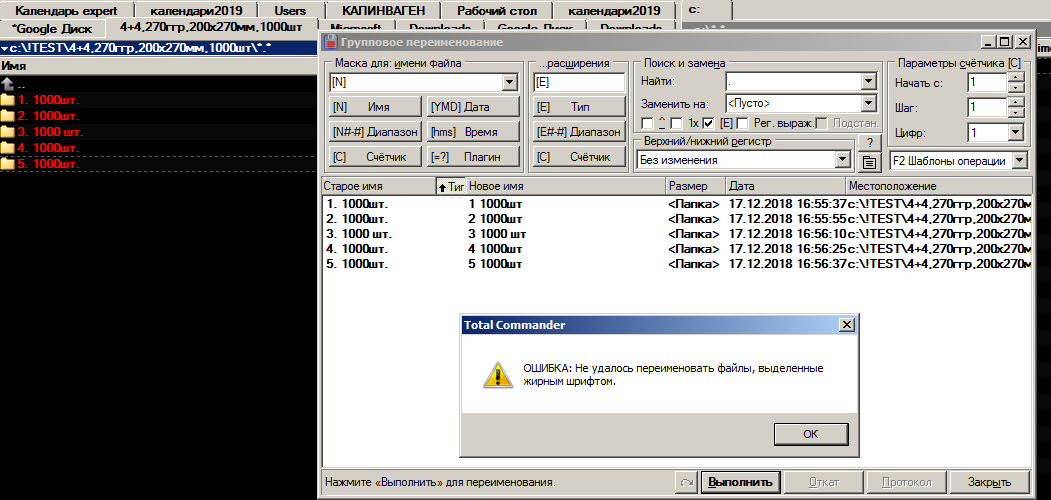
Task: Click the folder icon of '3. 1000 шт.'
Action: pyautogui.click(x=7, y=131)
